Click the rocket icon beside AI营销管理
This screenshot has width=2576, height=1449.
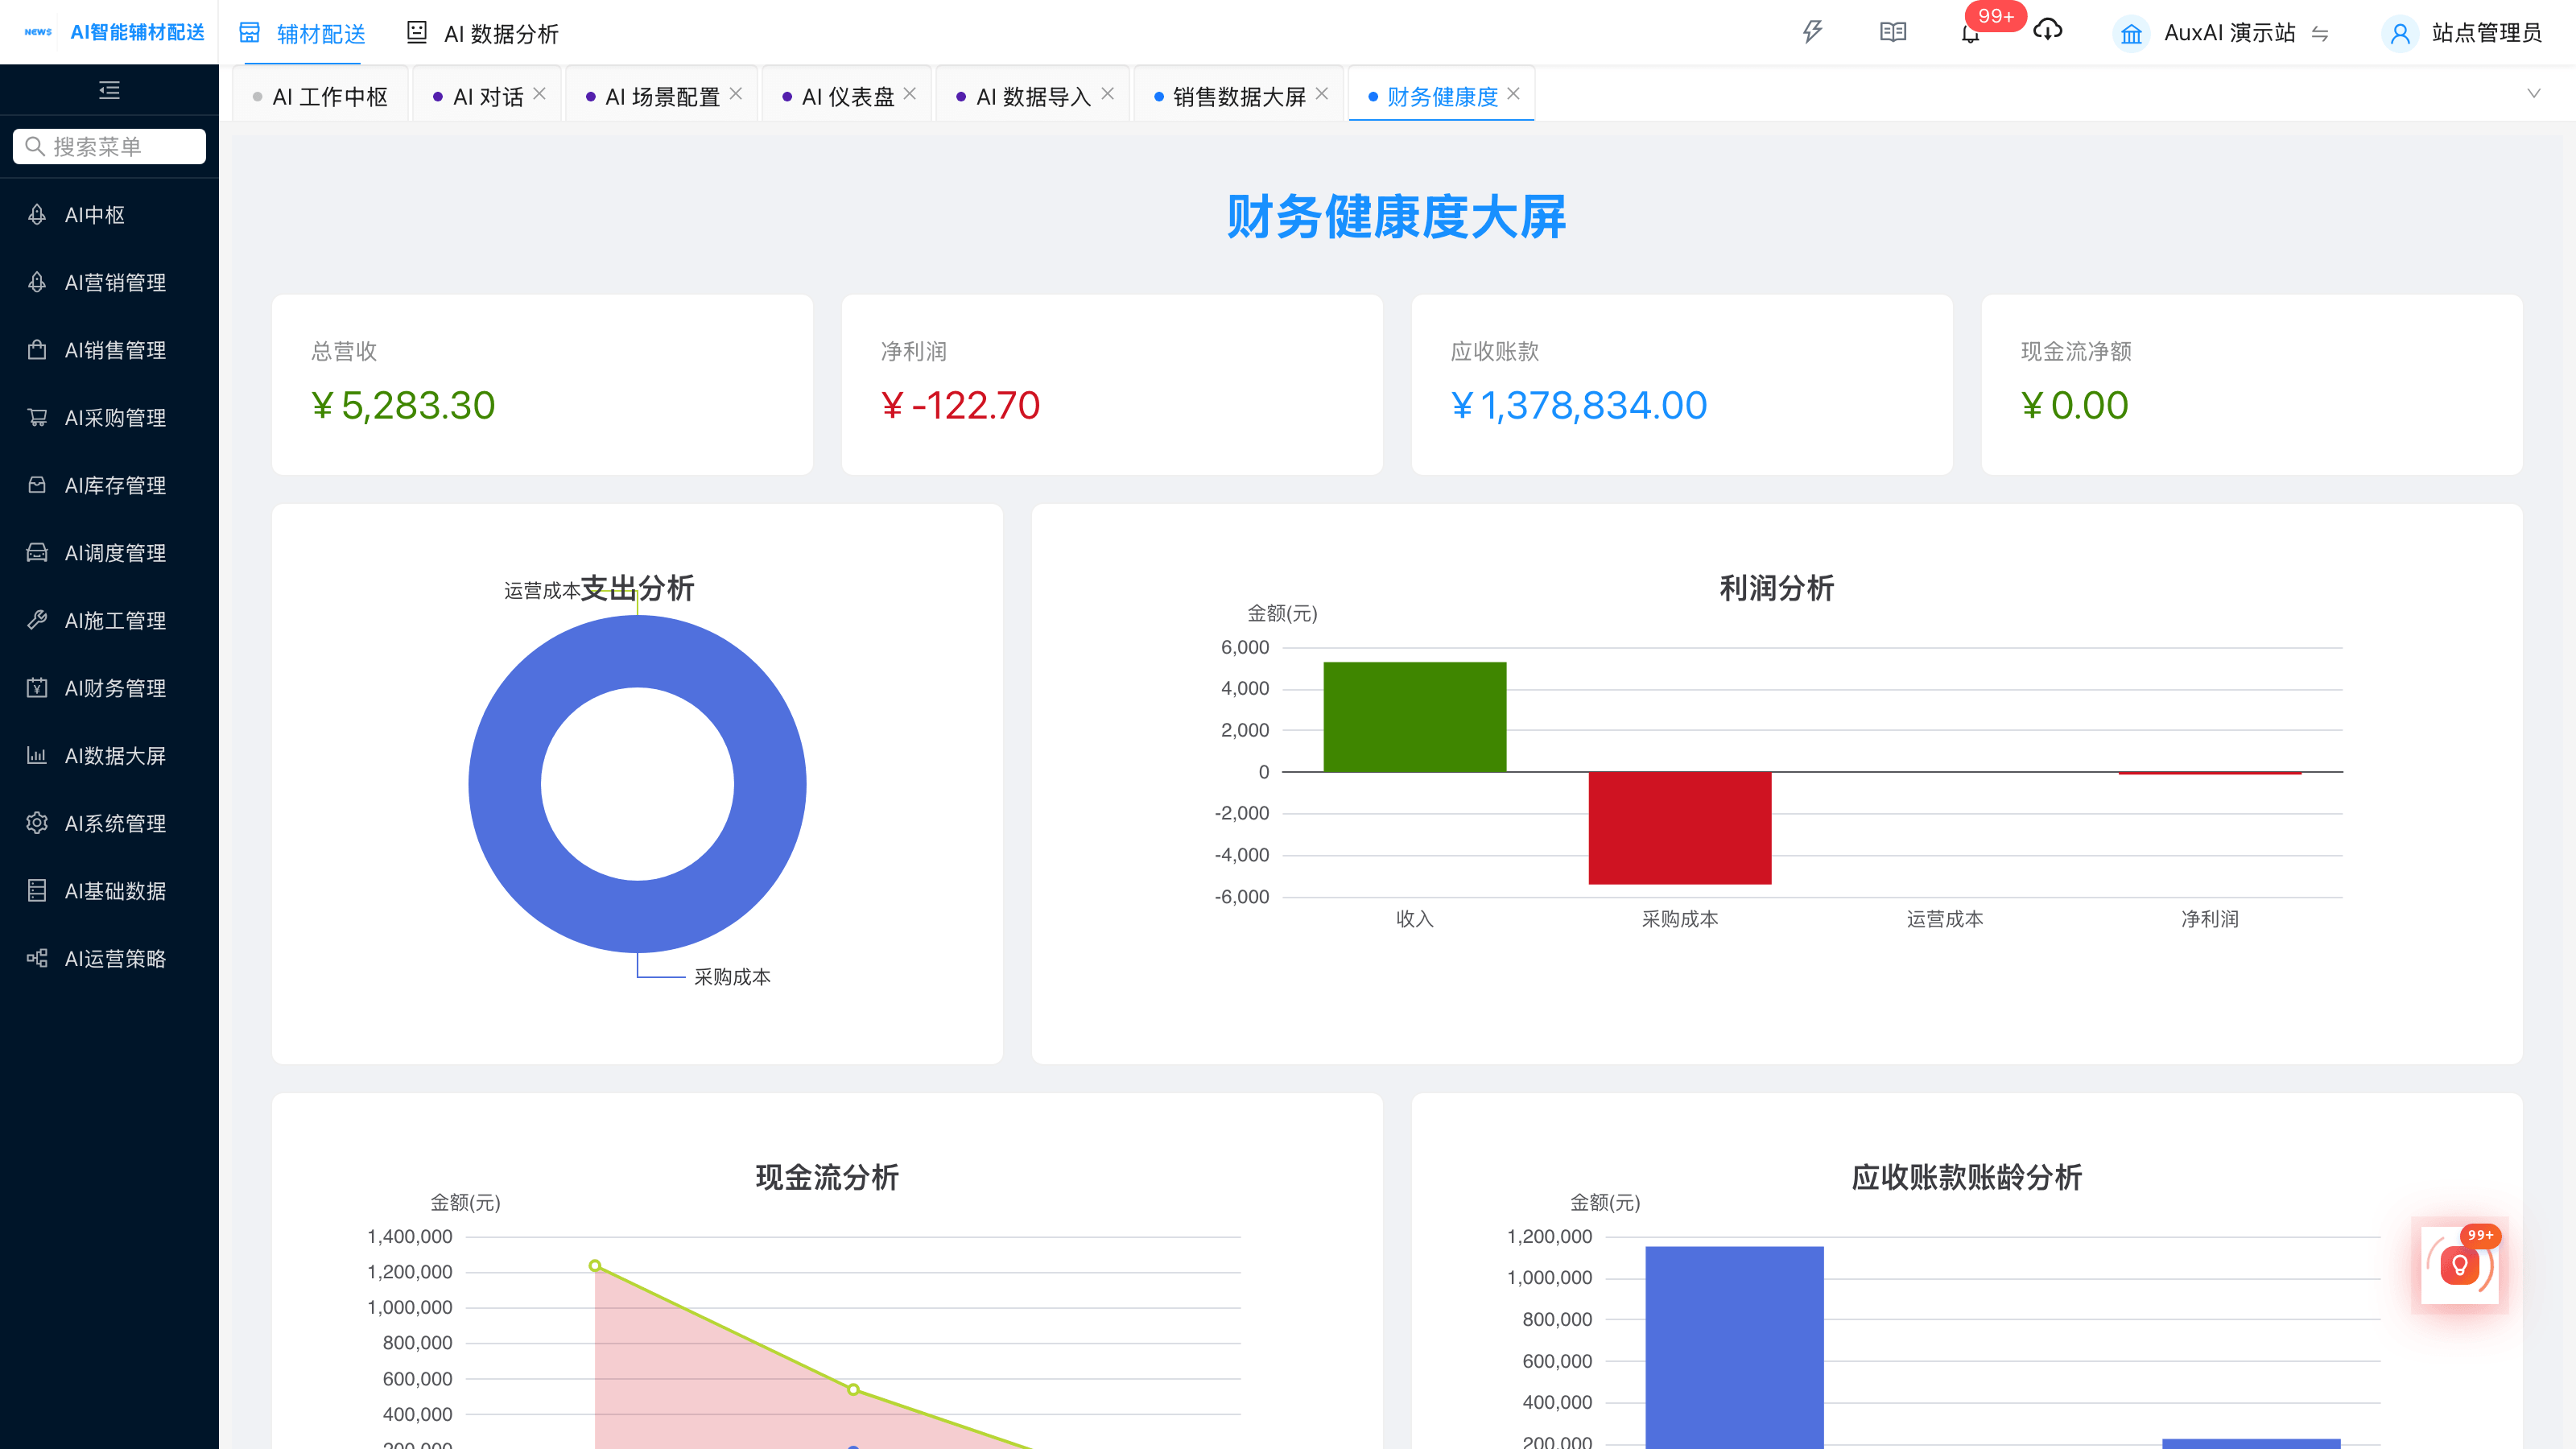[37, 282]
